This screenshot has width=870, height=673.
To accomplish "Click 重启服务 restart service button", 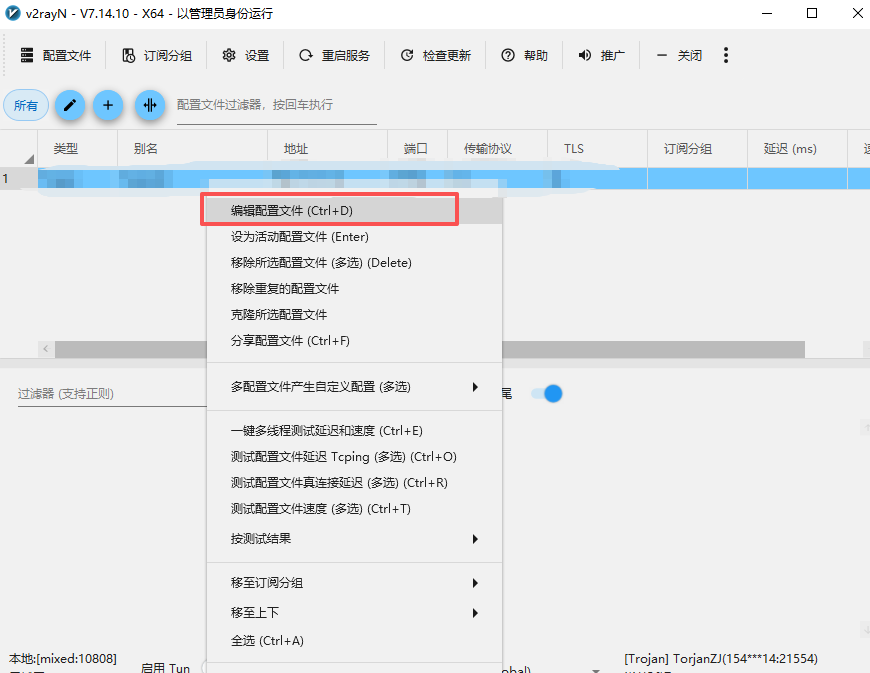I will click(x=335, y=55).
